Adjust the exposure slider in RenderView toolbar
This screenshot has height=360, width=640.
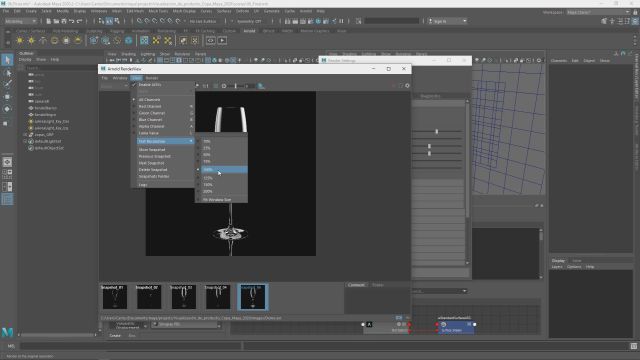click(x=236, y=86)
